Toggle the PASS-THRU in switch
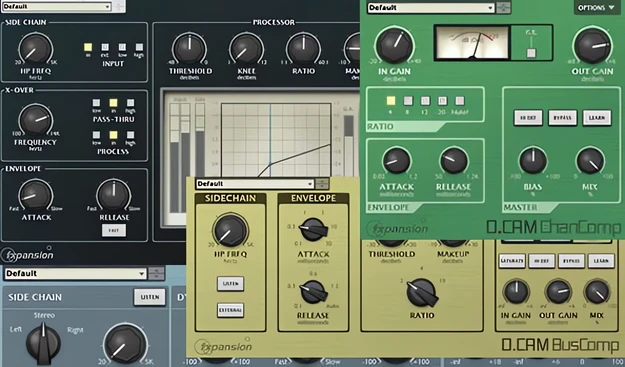Screen dimensions: 625x367 pyautogui.click(x=113, y=103)
